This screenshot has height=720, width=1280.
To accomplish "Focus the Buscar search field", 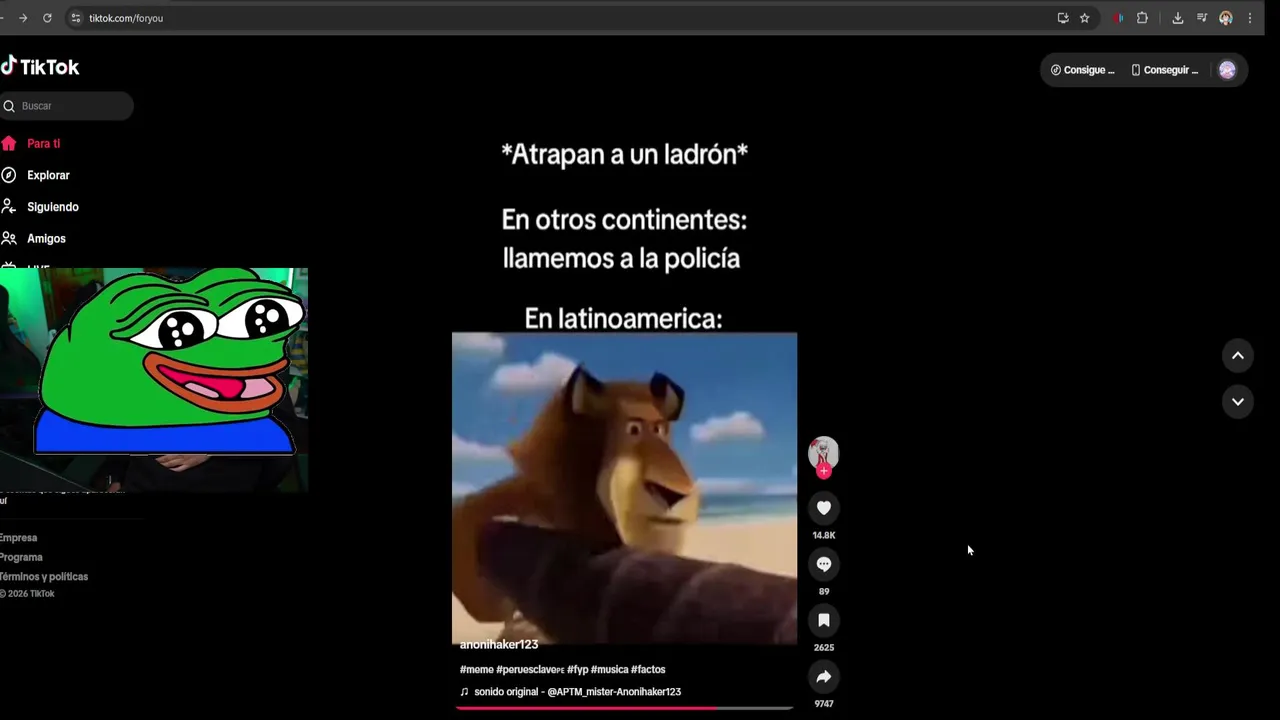I will (x=66, y=106).
